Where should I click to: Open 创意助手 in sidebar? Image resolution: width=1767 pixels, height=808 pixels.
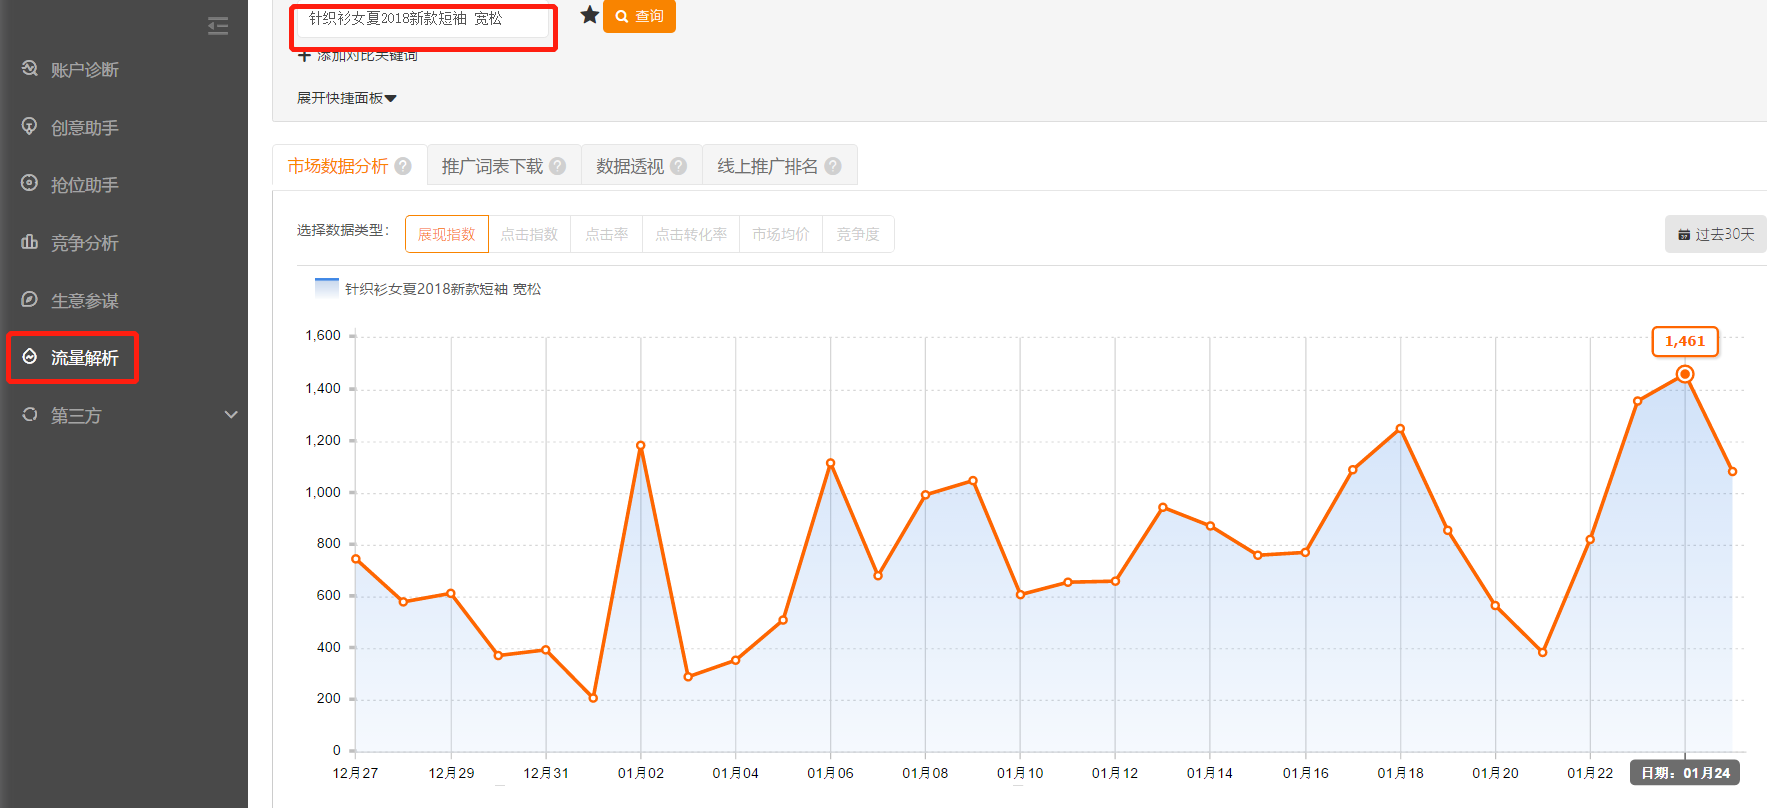click(x=84, y=128)
